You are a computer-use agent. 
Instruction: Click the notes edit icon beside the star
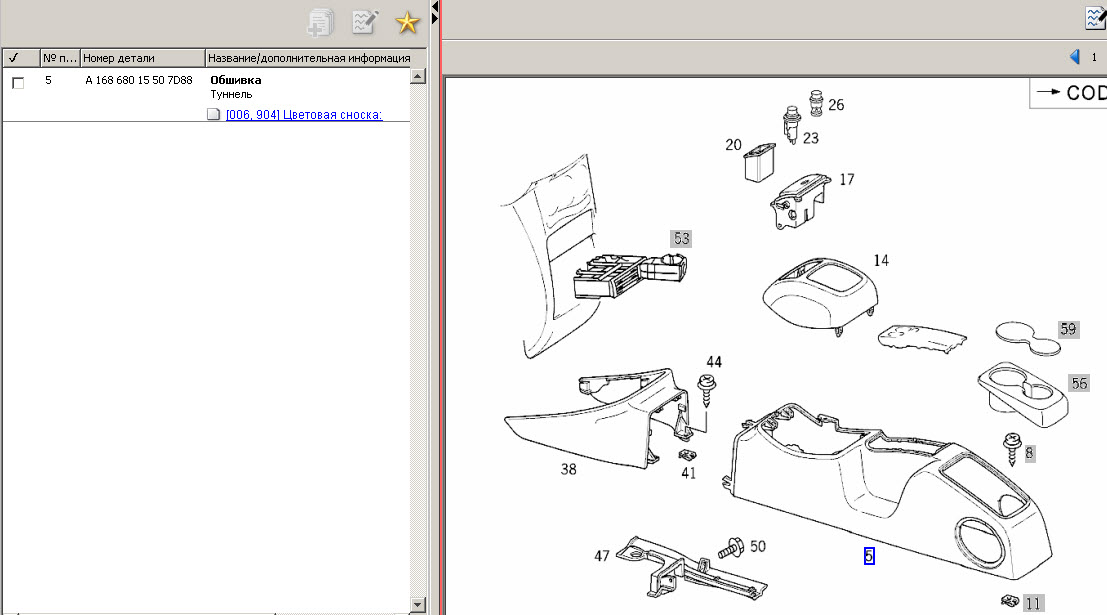(365, 22)
